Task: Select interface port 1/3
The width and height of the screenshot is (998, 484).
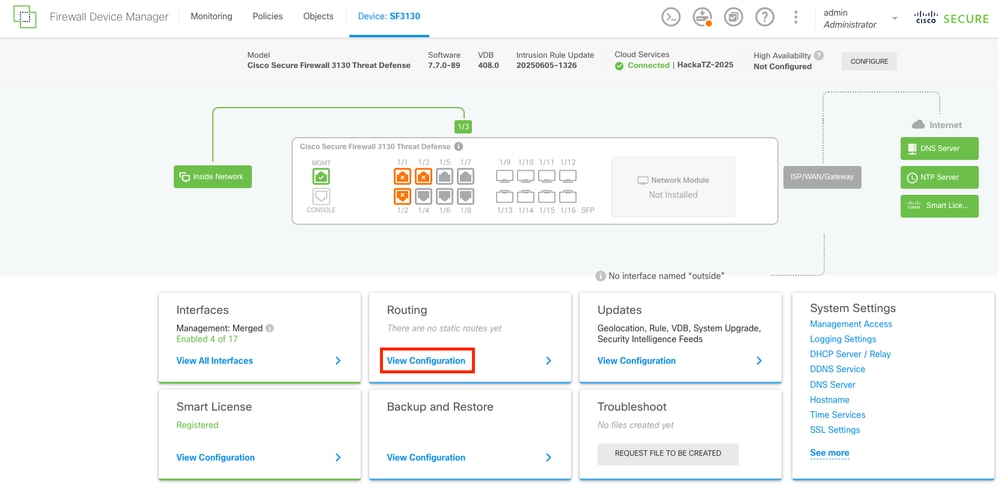Action: (423, 176)
